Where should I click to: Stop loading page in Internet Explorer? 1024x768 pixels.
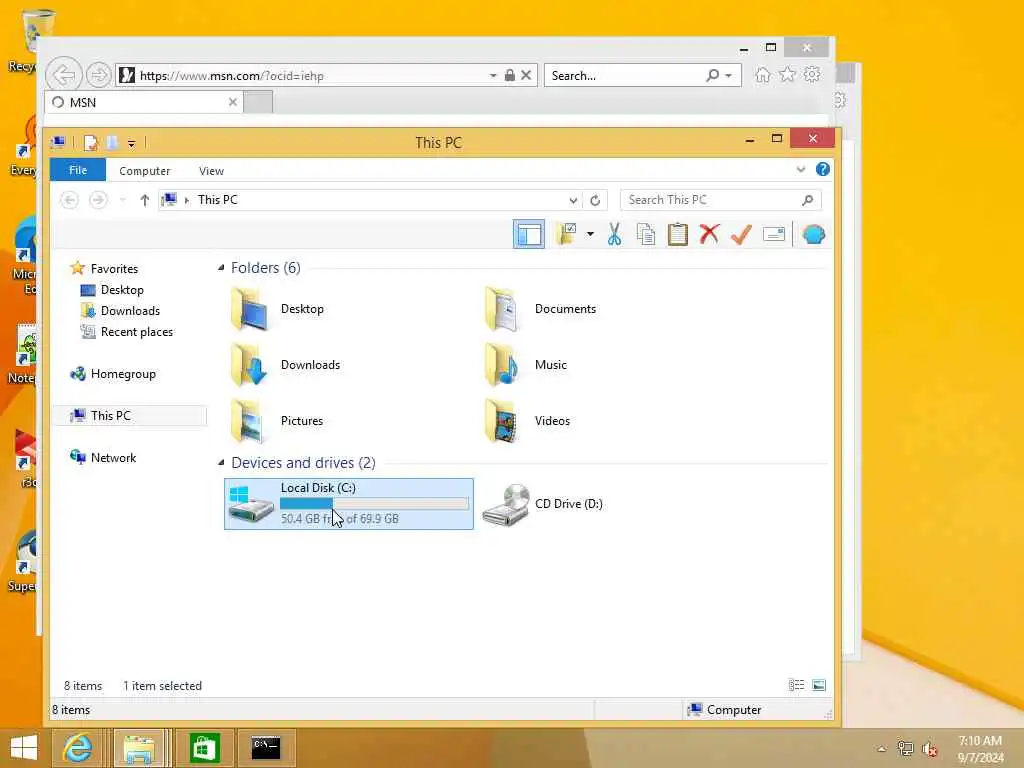tap(526, 75)
